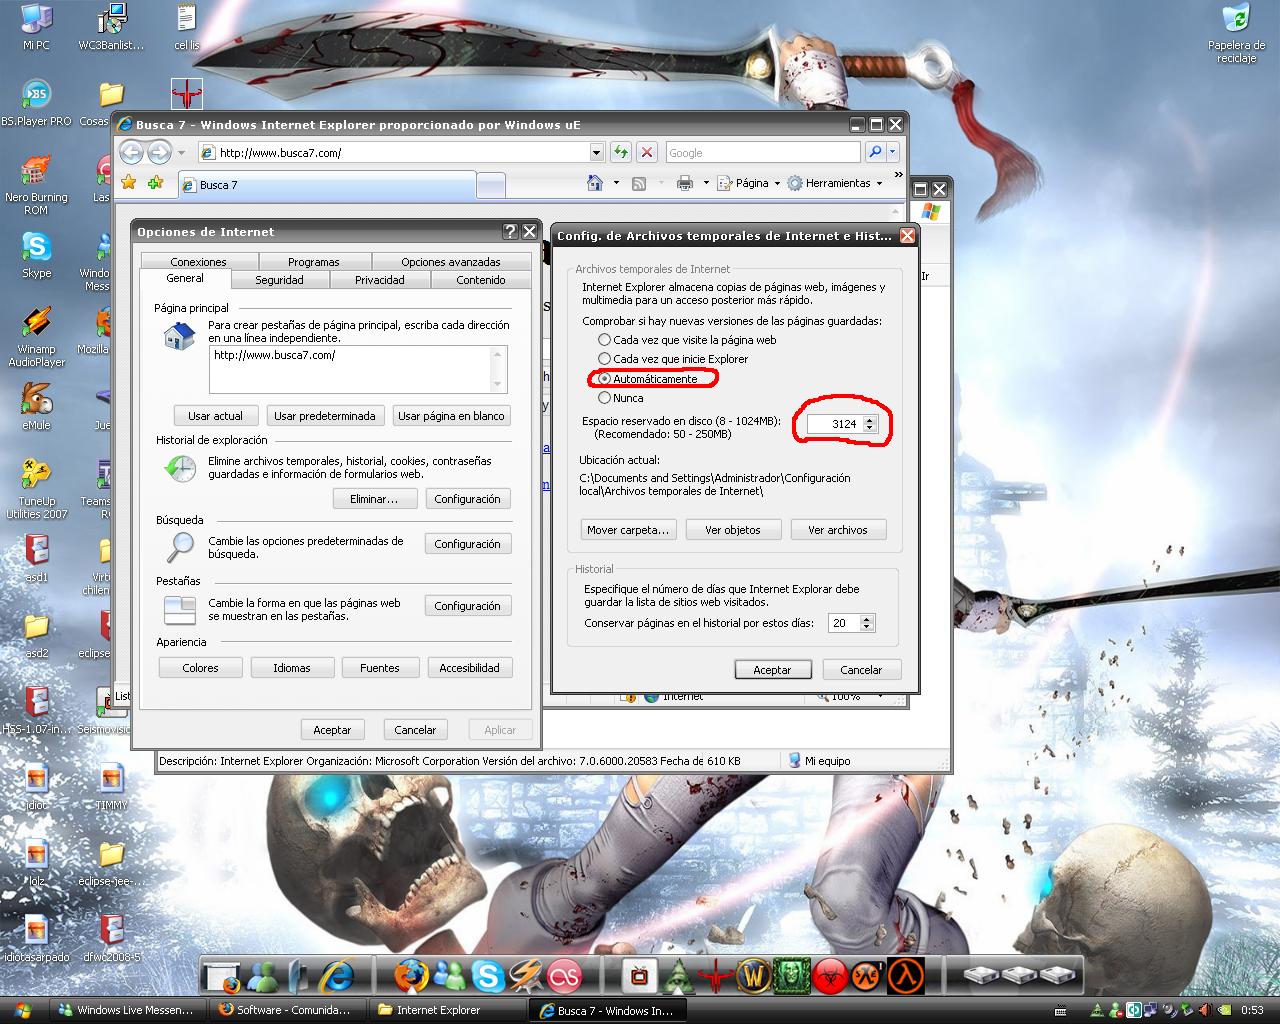Open TuneUp Utilities 2007 desktop icon

coord(36,489)
